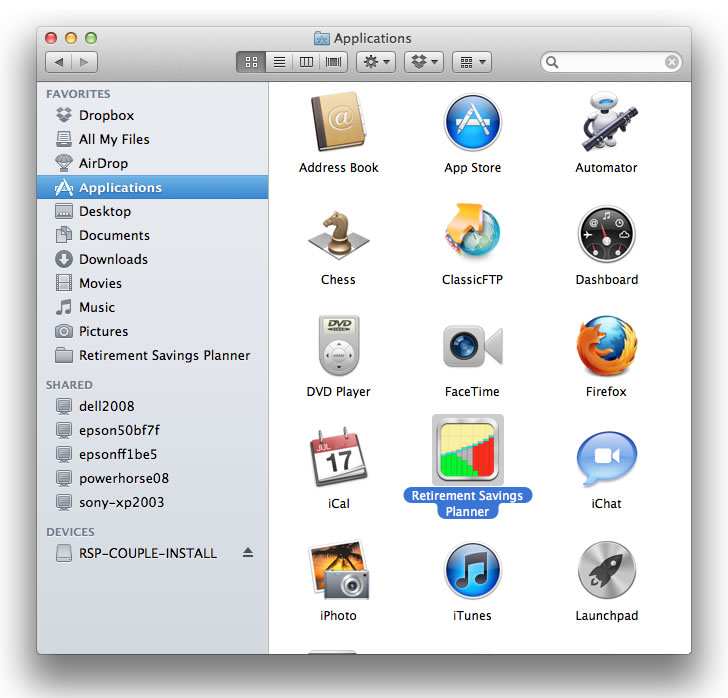Open All My Files in sidebar
The image size is (728, 698).
point(152,139)
